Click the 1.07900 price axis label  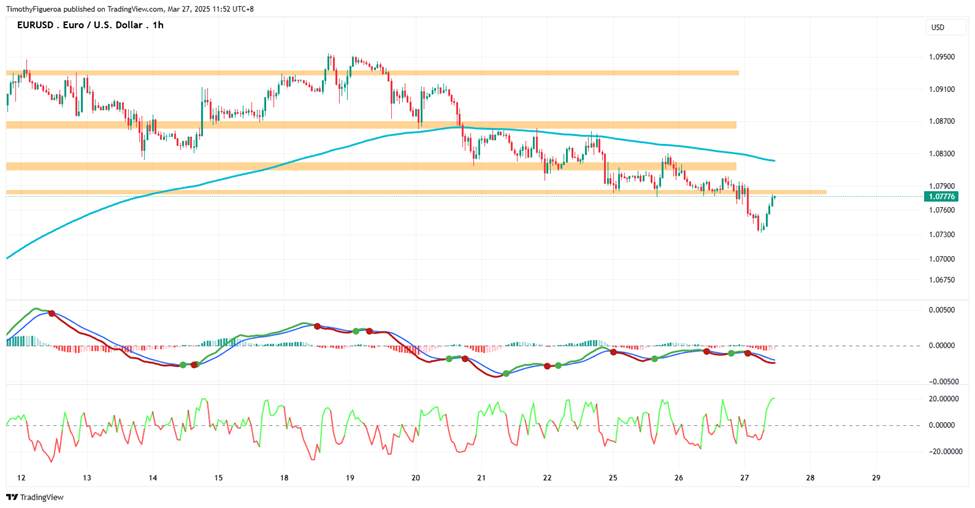942,186
